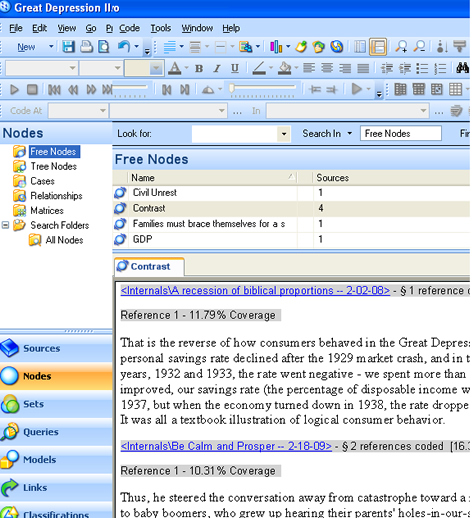Open Print Preview icon
The image size is (474, 518).
pos(104,47)
